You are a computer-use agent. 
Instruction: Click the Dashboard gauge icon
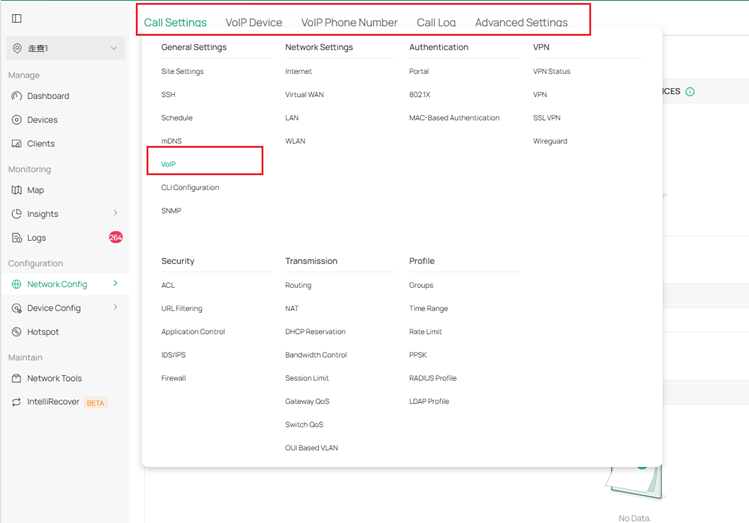tap(17, 96)
